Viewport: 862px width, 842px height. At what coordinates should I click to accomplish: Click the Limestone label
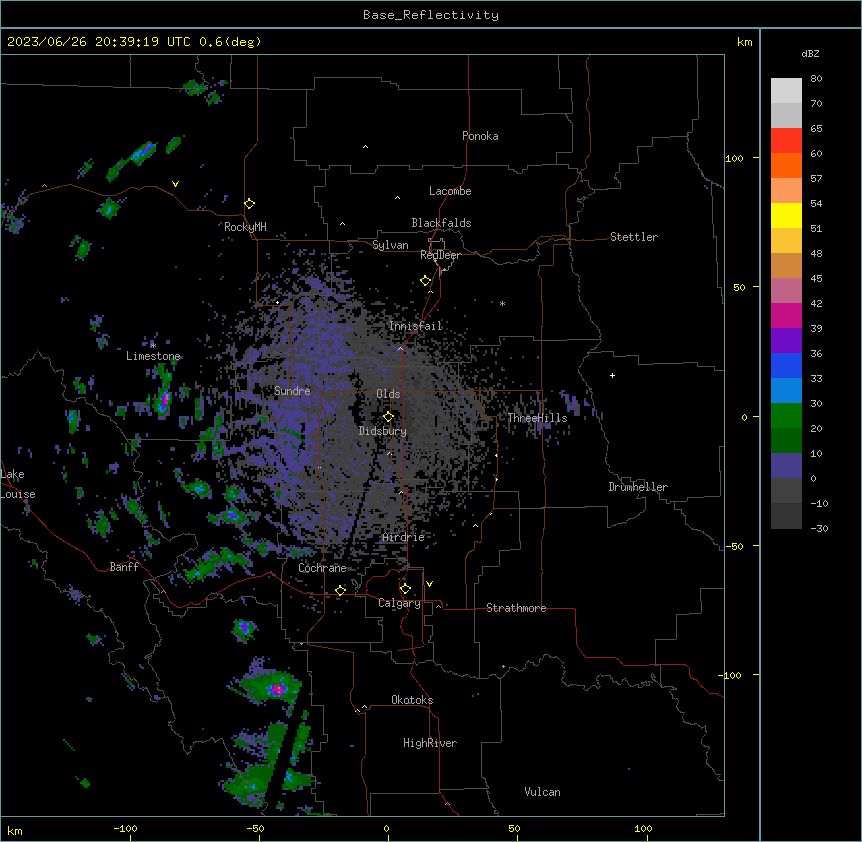click(153, 356)
